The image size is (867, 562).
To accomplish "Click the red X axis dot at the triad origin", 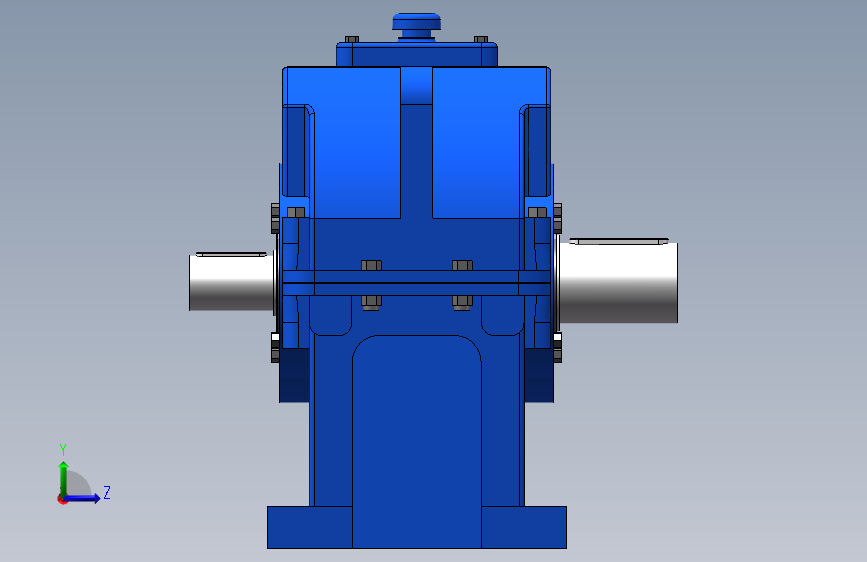I will coord(62,499).
